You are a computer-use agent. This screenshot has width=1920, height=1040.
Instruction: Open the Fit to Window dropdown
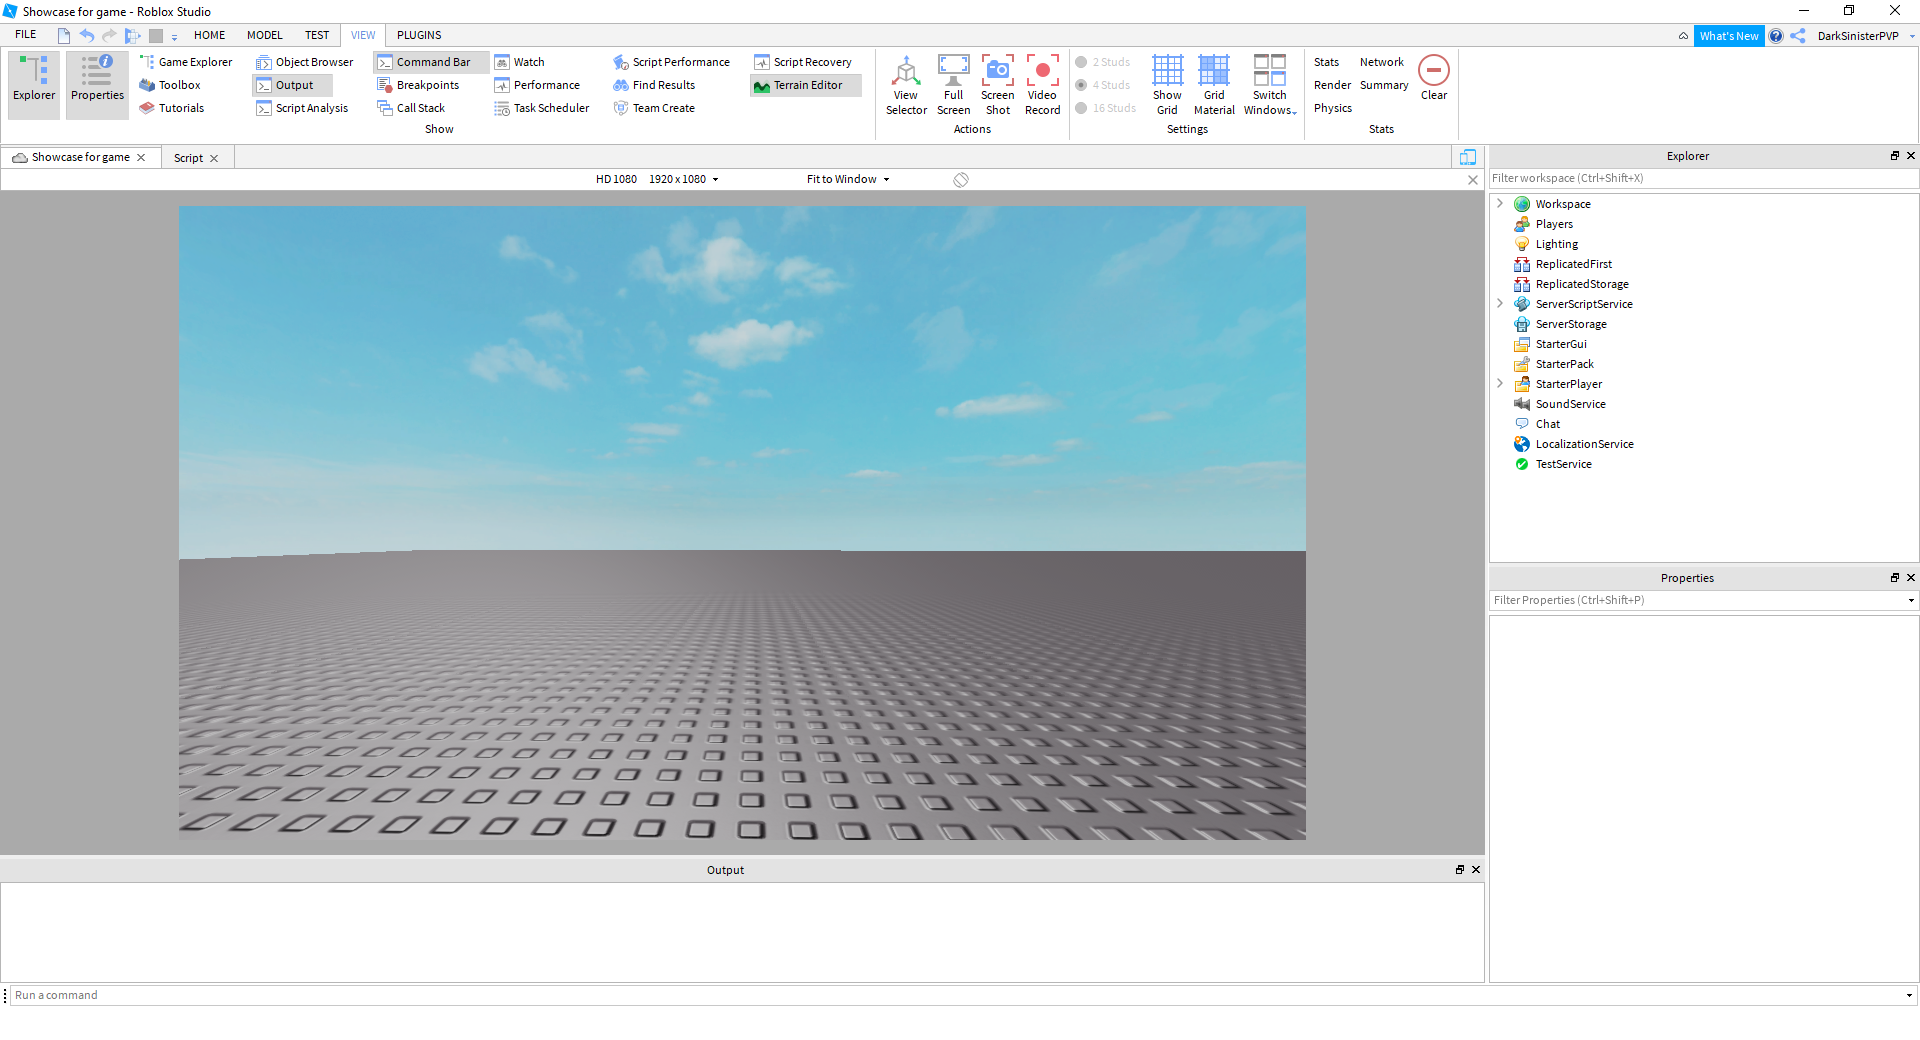[x=848, y=180]
